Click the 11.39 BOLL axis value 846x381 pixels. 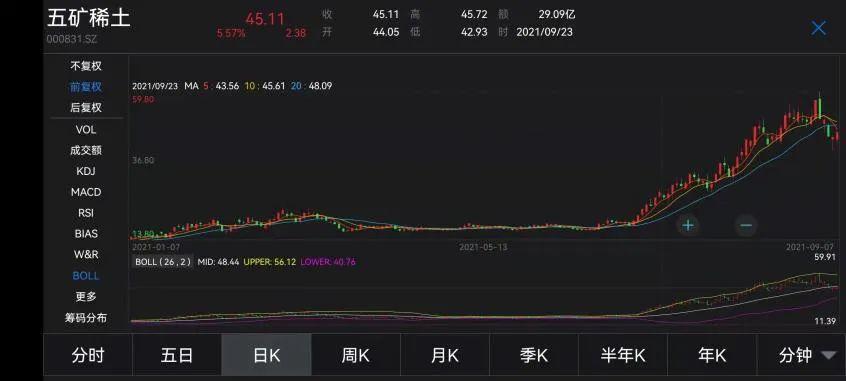point(825,322)
